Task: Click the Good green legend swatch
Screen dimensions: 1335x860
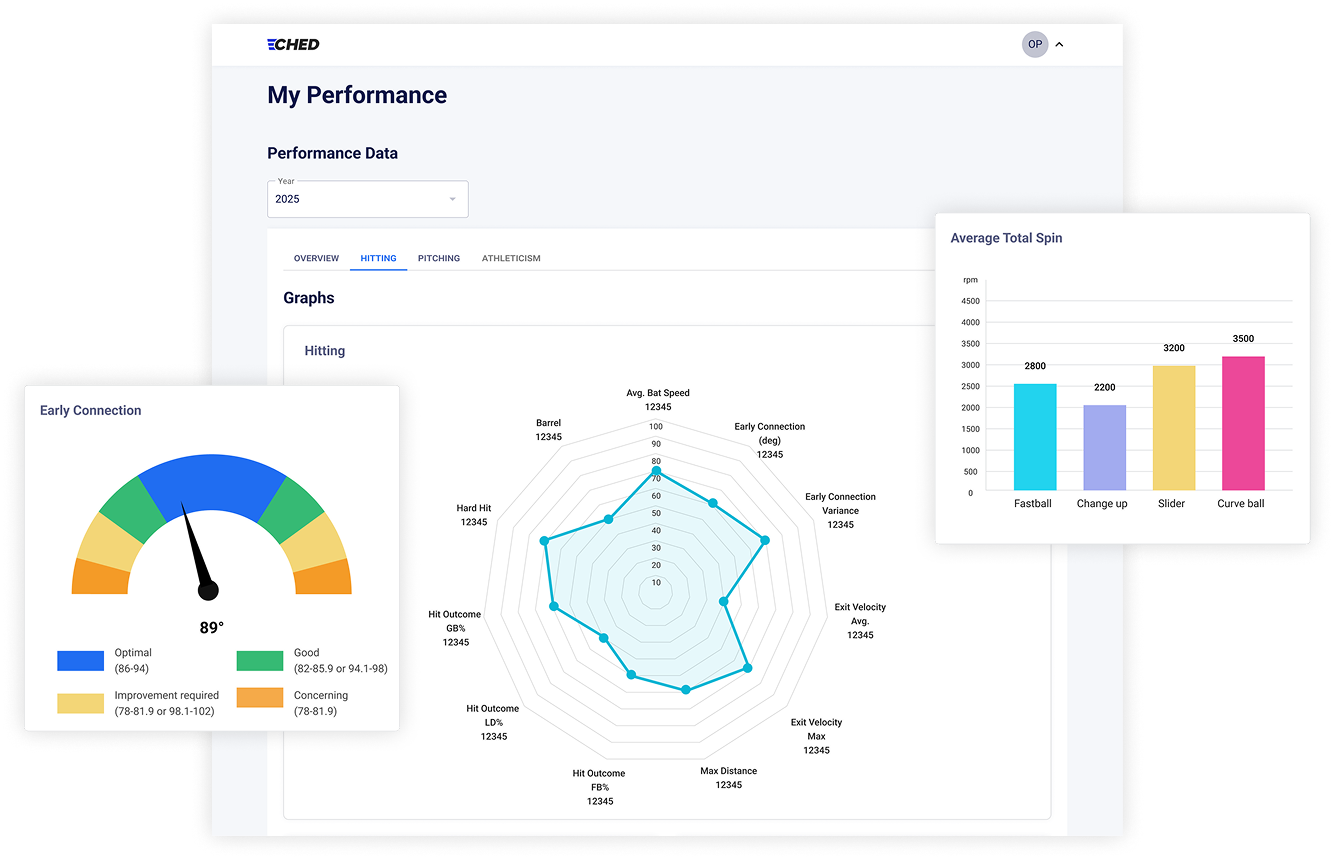Action: pos(259,660)
